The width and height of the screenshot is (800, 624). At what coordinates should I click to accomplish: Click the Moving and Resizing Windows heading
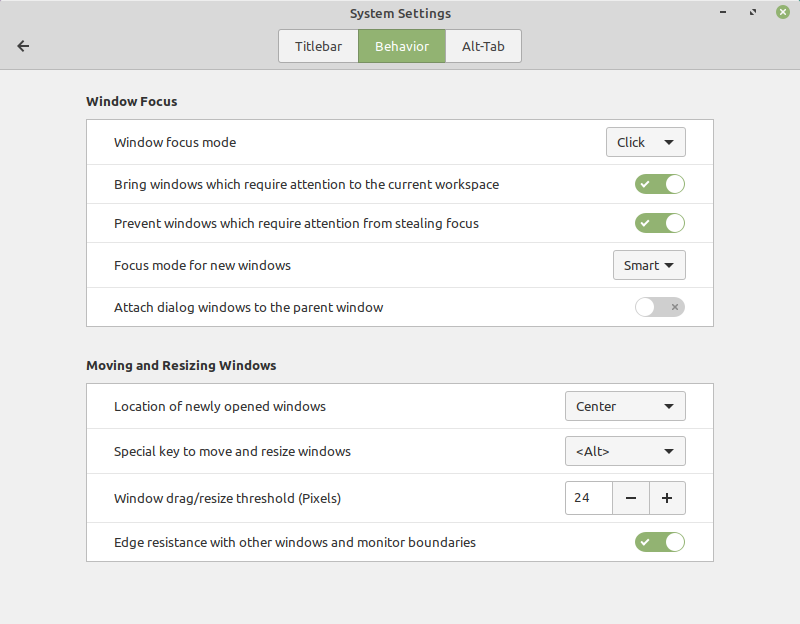[x=181, y=365]
